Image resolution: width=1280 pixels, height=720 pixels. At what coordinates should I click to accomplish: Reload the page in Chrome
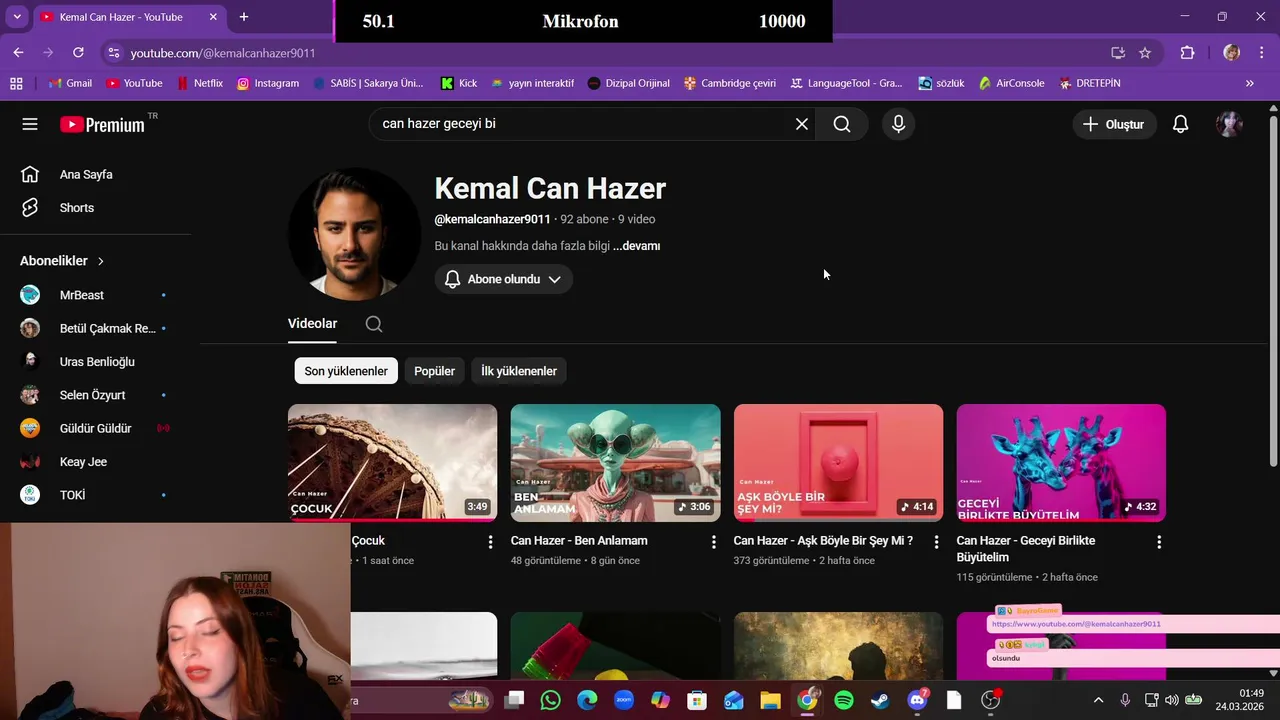78,52
